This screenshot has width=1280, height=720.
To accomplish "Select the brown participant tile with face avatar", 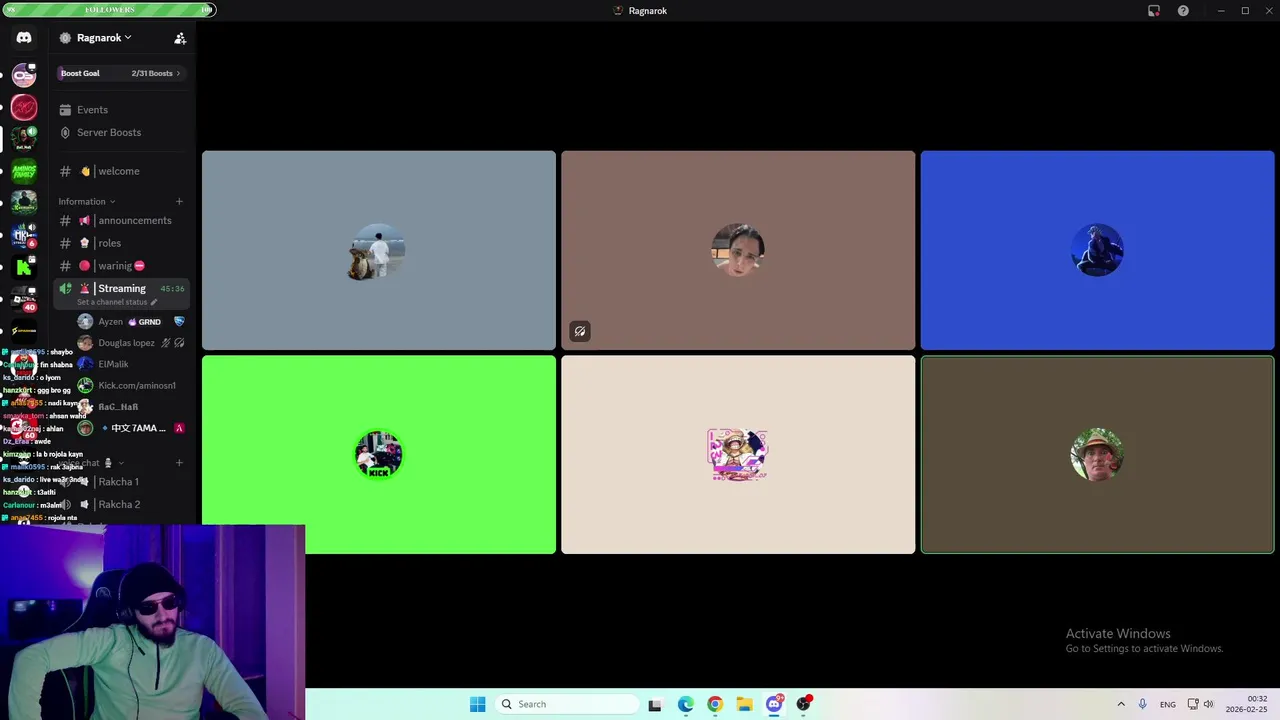I will pos(738,250).
